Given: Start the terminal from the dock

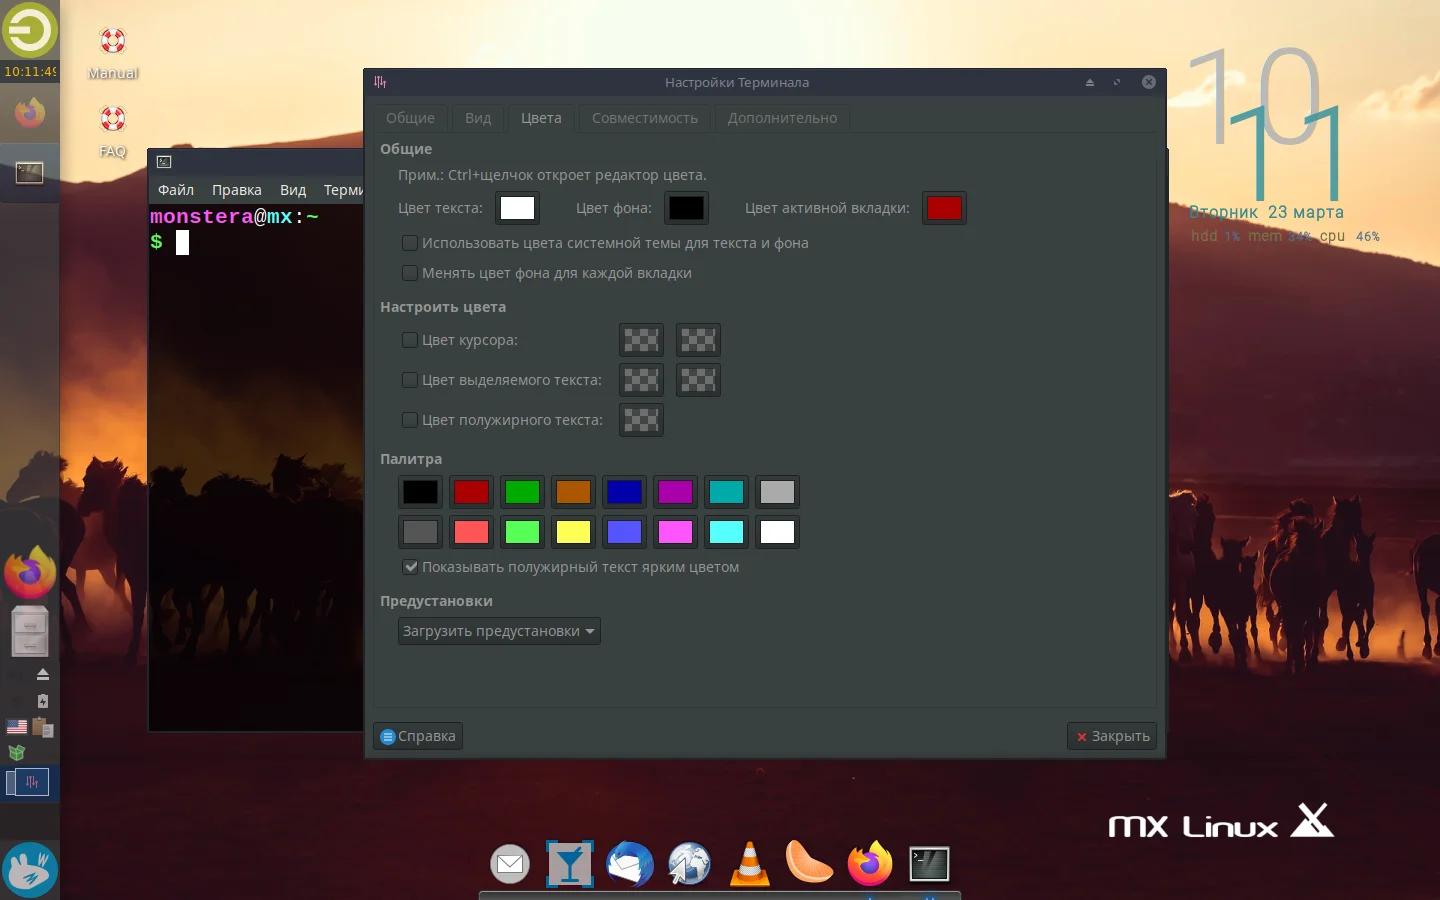Looking at the screenshot, I should [929, 863].
